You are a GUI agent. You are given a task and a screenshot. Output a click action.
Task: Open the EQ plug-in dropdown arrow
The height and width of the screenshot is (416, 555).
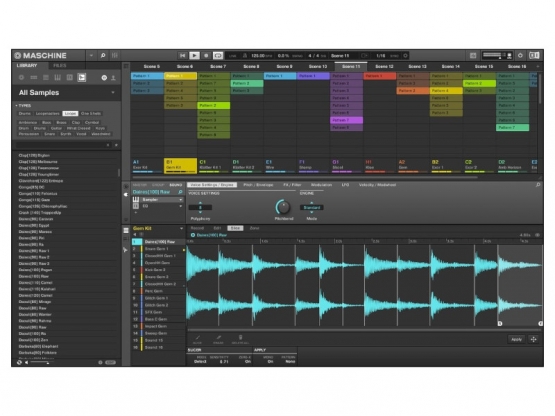coord(181,206)
